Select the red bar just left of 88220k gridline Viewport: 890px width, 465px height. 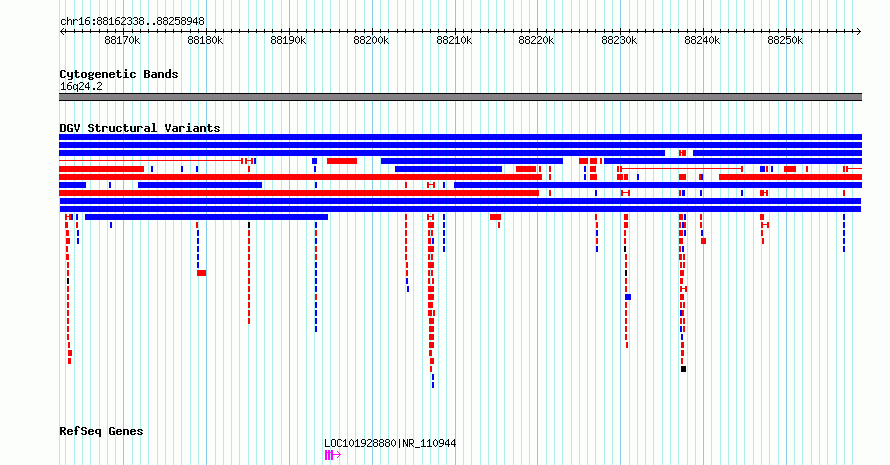coord(526,169)
